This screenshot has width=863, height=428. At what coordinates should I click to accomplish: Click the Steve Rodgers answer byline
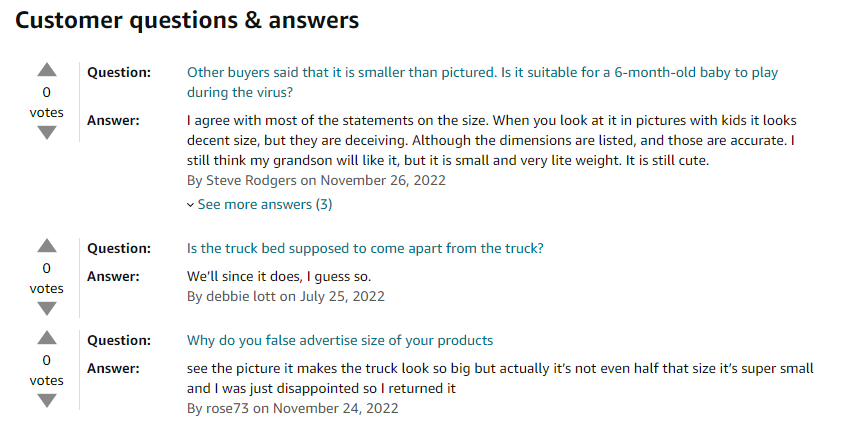click(316, 180)
